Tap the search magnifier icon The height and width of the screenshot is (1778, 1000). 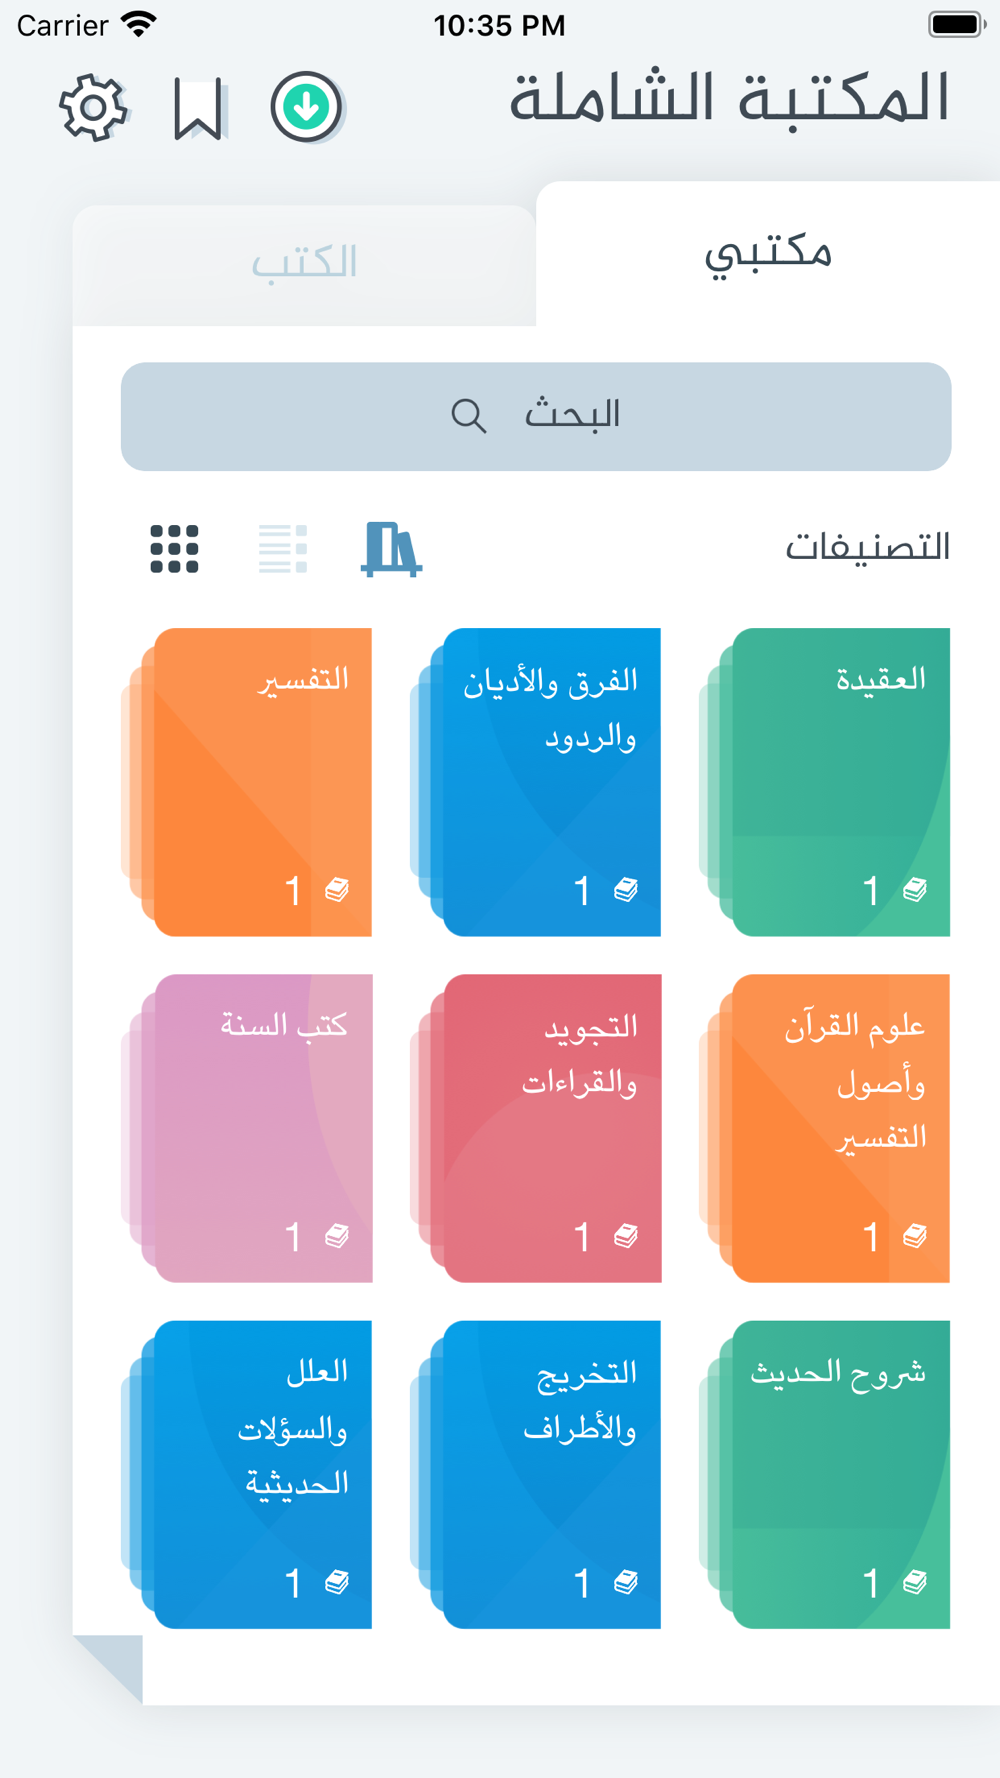pos(468,415)
